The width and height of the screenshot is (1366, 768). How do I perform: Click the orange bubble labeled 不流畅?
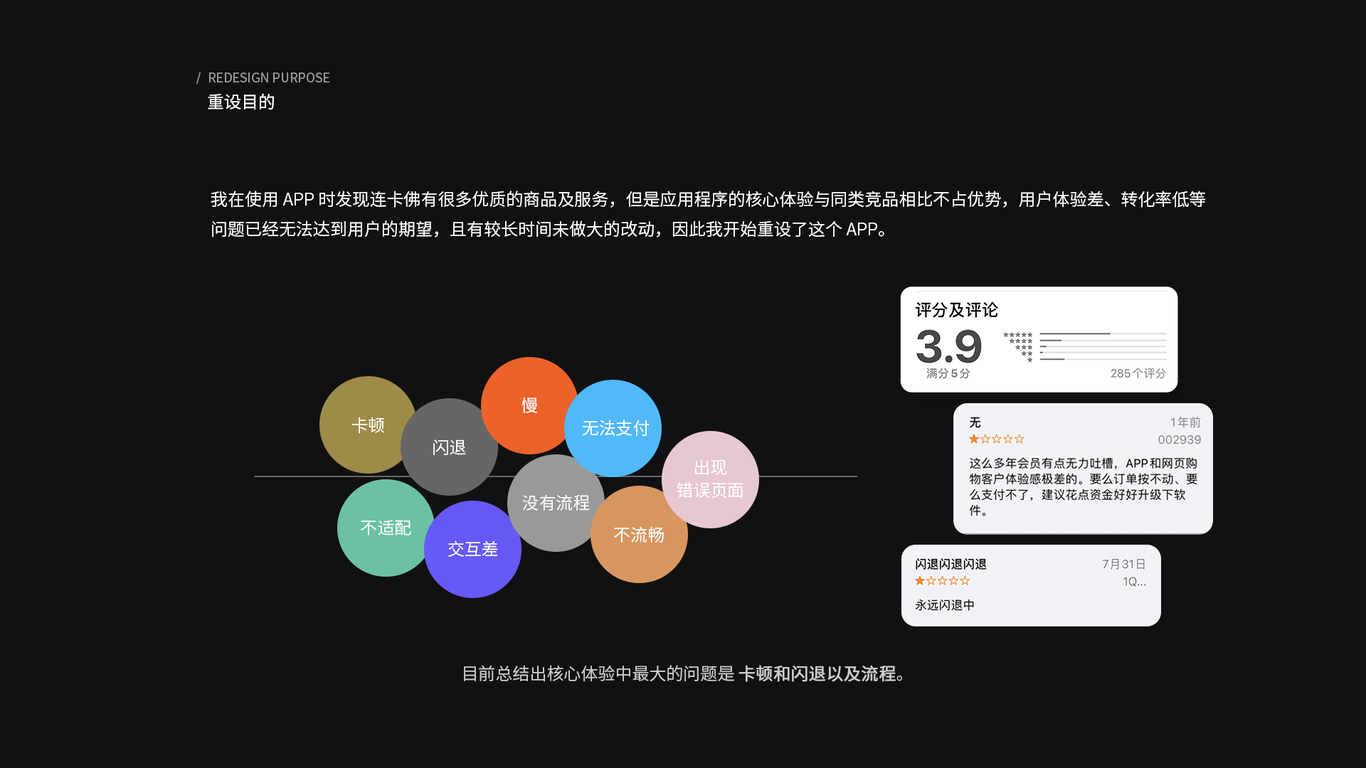click(x=639, y=535)
